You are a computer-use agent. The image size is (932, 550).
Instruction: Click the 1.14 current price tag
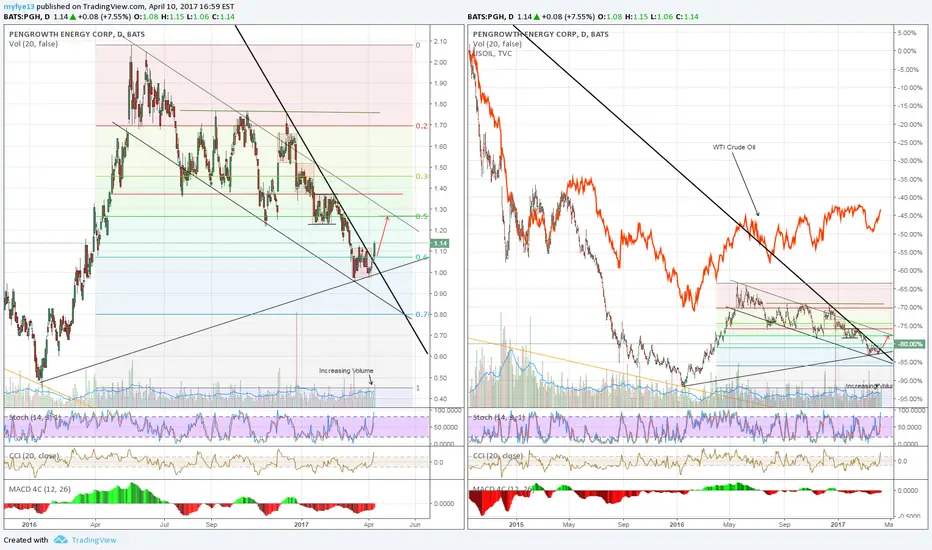click(x=440, y=243)
